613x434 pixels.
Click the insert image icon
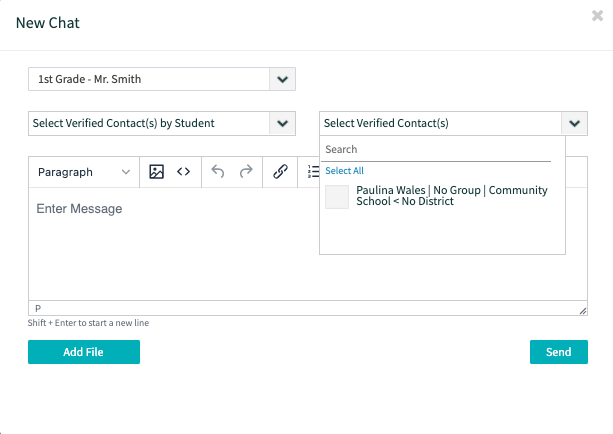(x=156, y=172)
